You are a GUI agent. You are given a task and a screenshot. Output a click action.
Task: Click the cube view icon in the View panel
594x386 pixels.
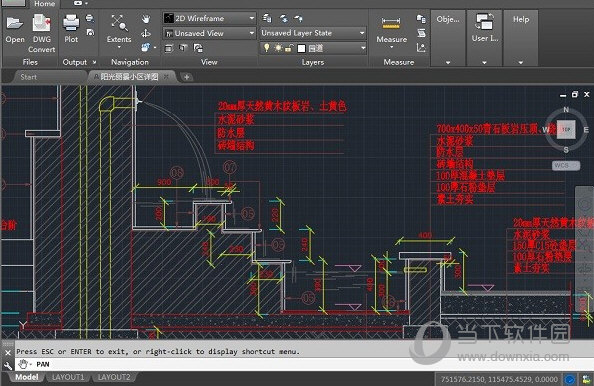[x=183, y=48]
